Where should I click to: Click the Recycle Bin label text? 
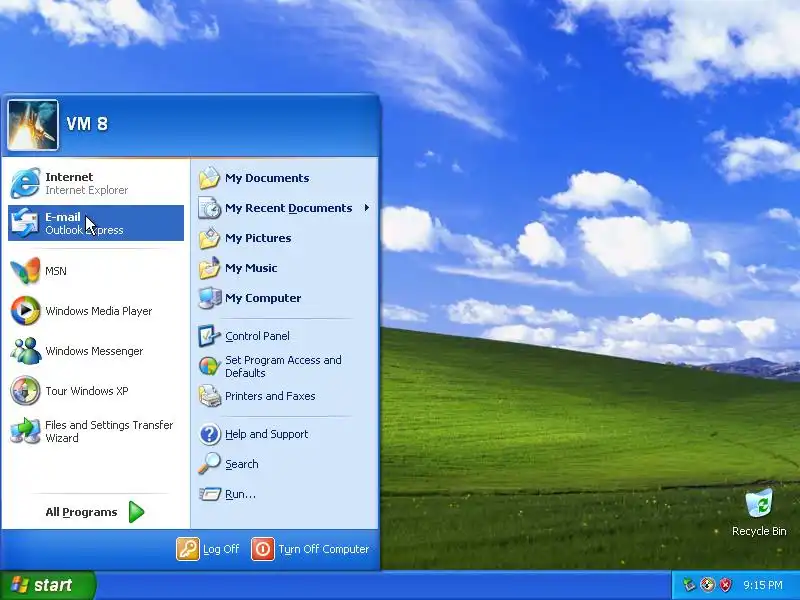coord(759,531)
